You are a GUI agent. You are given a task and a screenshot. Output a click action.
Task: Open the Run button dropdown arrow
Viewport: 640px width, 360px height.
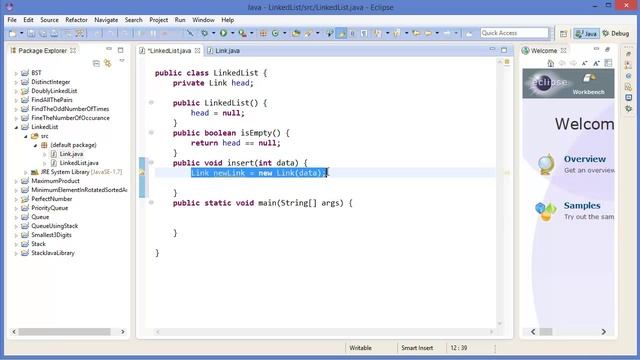[232, 33]
